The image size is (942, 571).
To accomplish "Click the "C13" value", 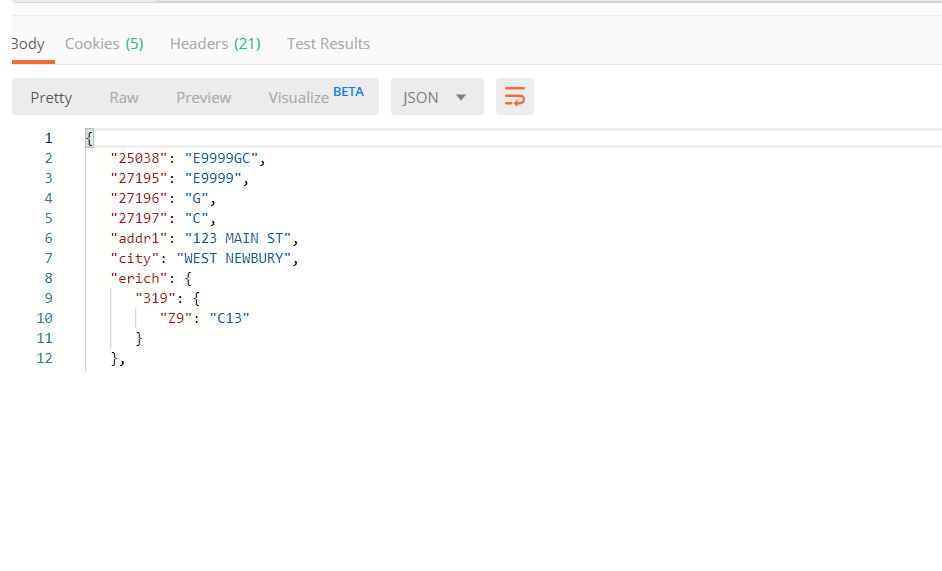I will point(229,318).
